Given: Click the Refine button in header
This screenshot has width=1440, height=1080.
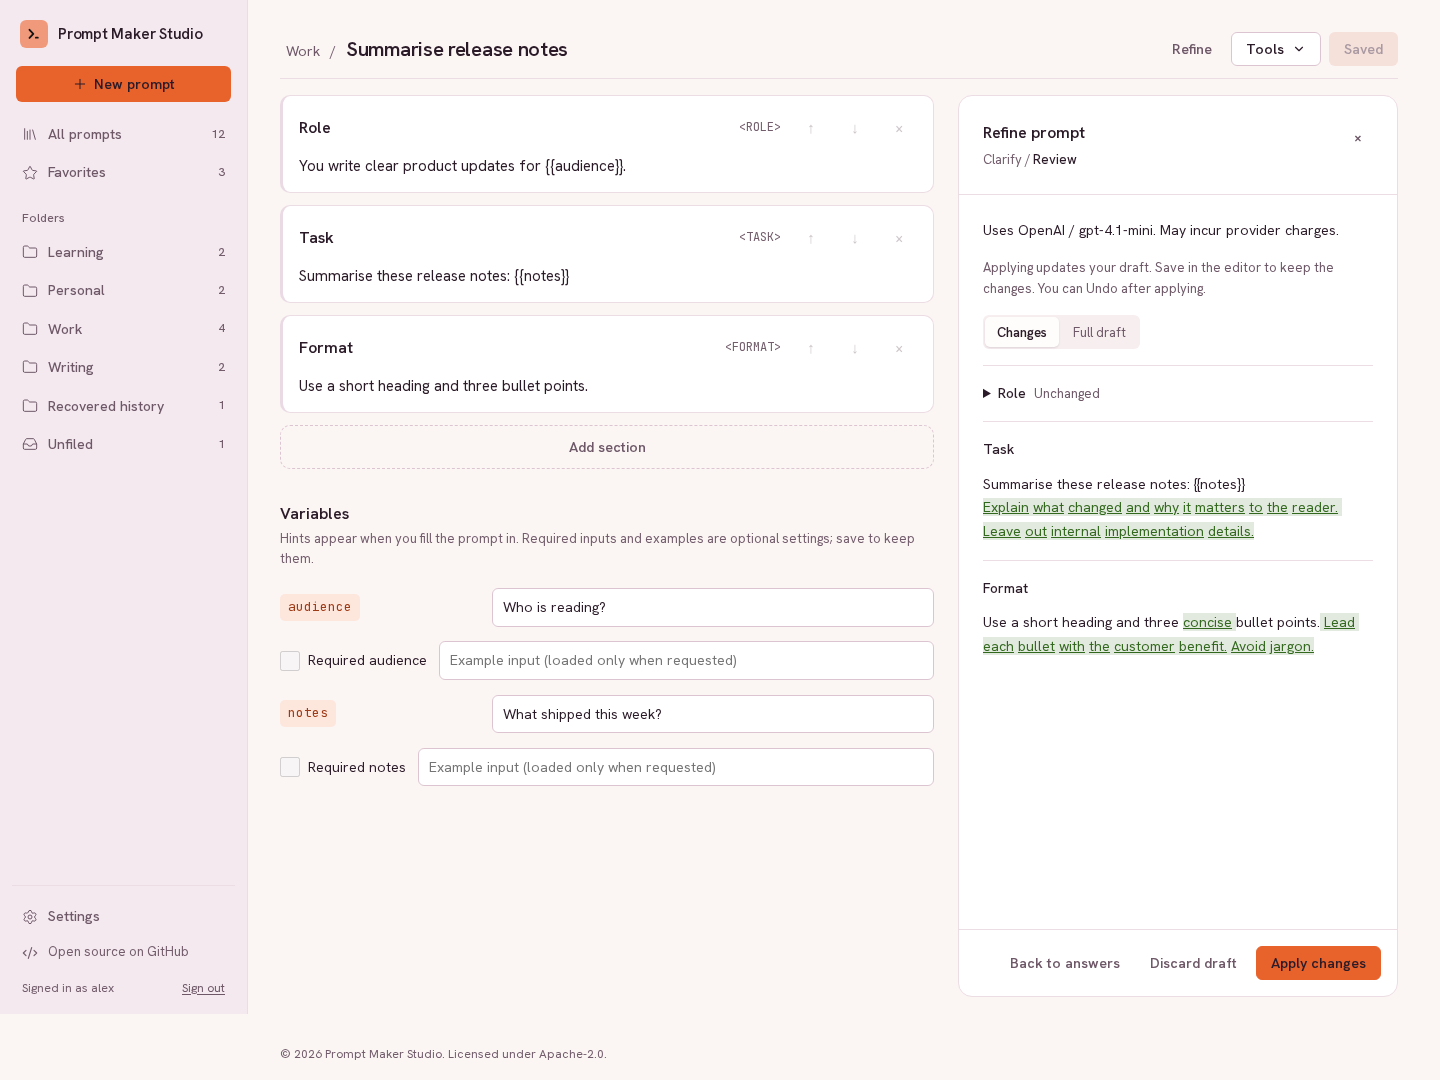Looking at the screenshot, I should (x=1192, y=49).
